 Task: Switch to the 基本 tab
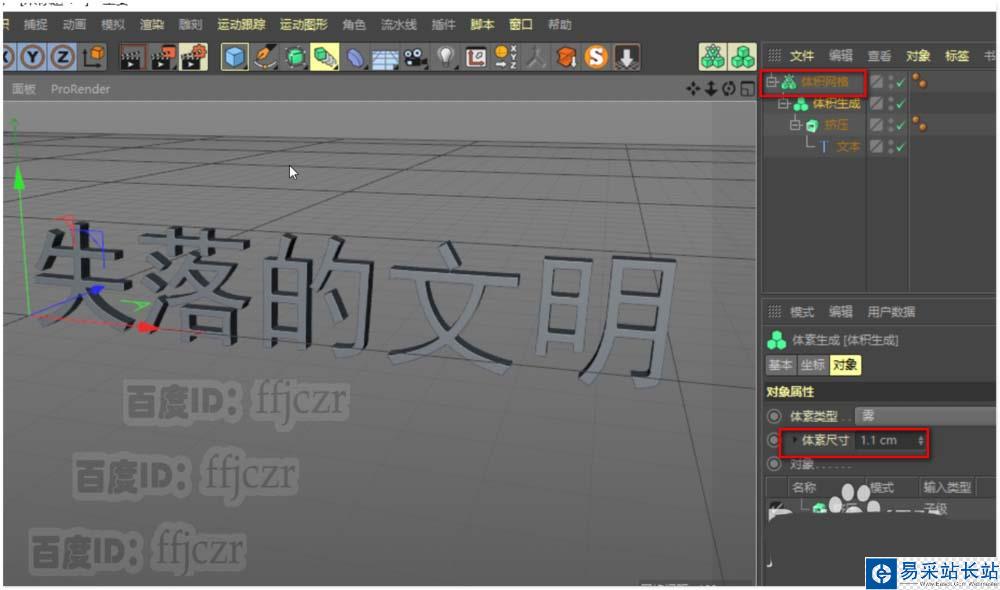[780, 365]
